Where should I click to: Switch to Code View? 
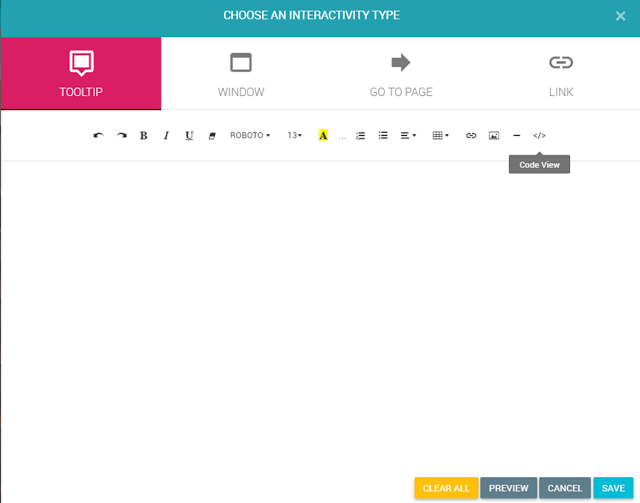pyautogui.click(x=539, y=135)
